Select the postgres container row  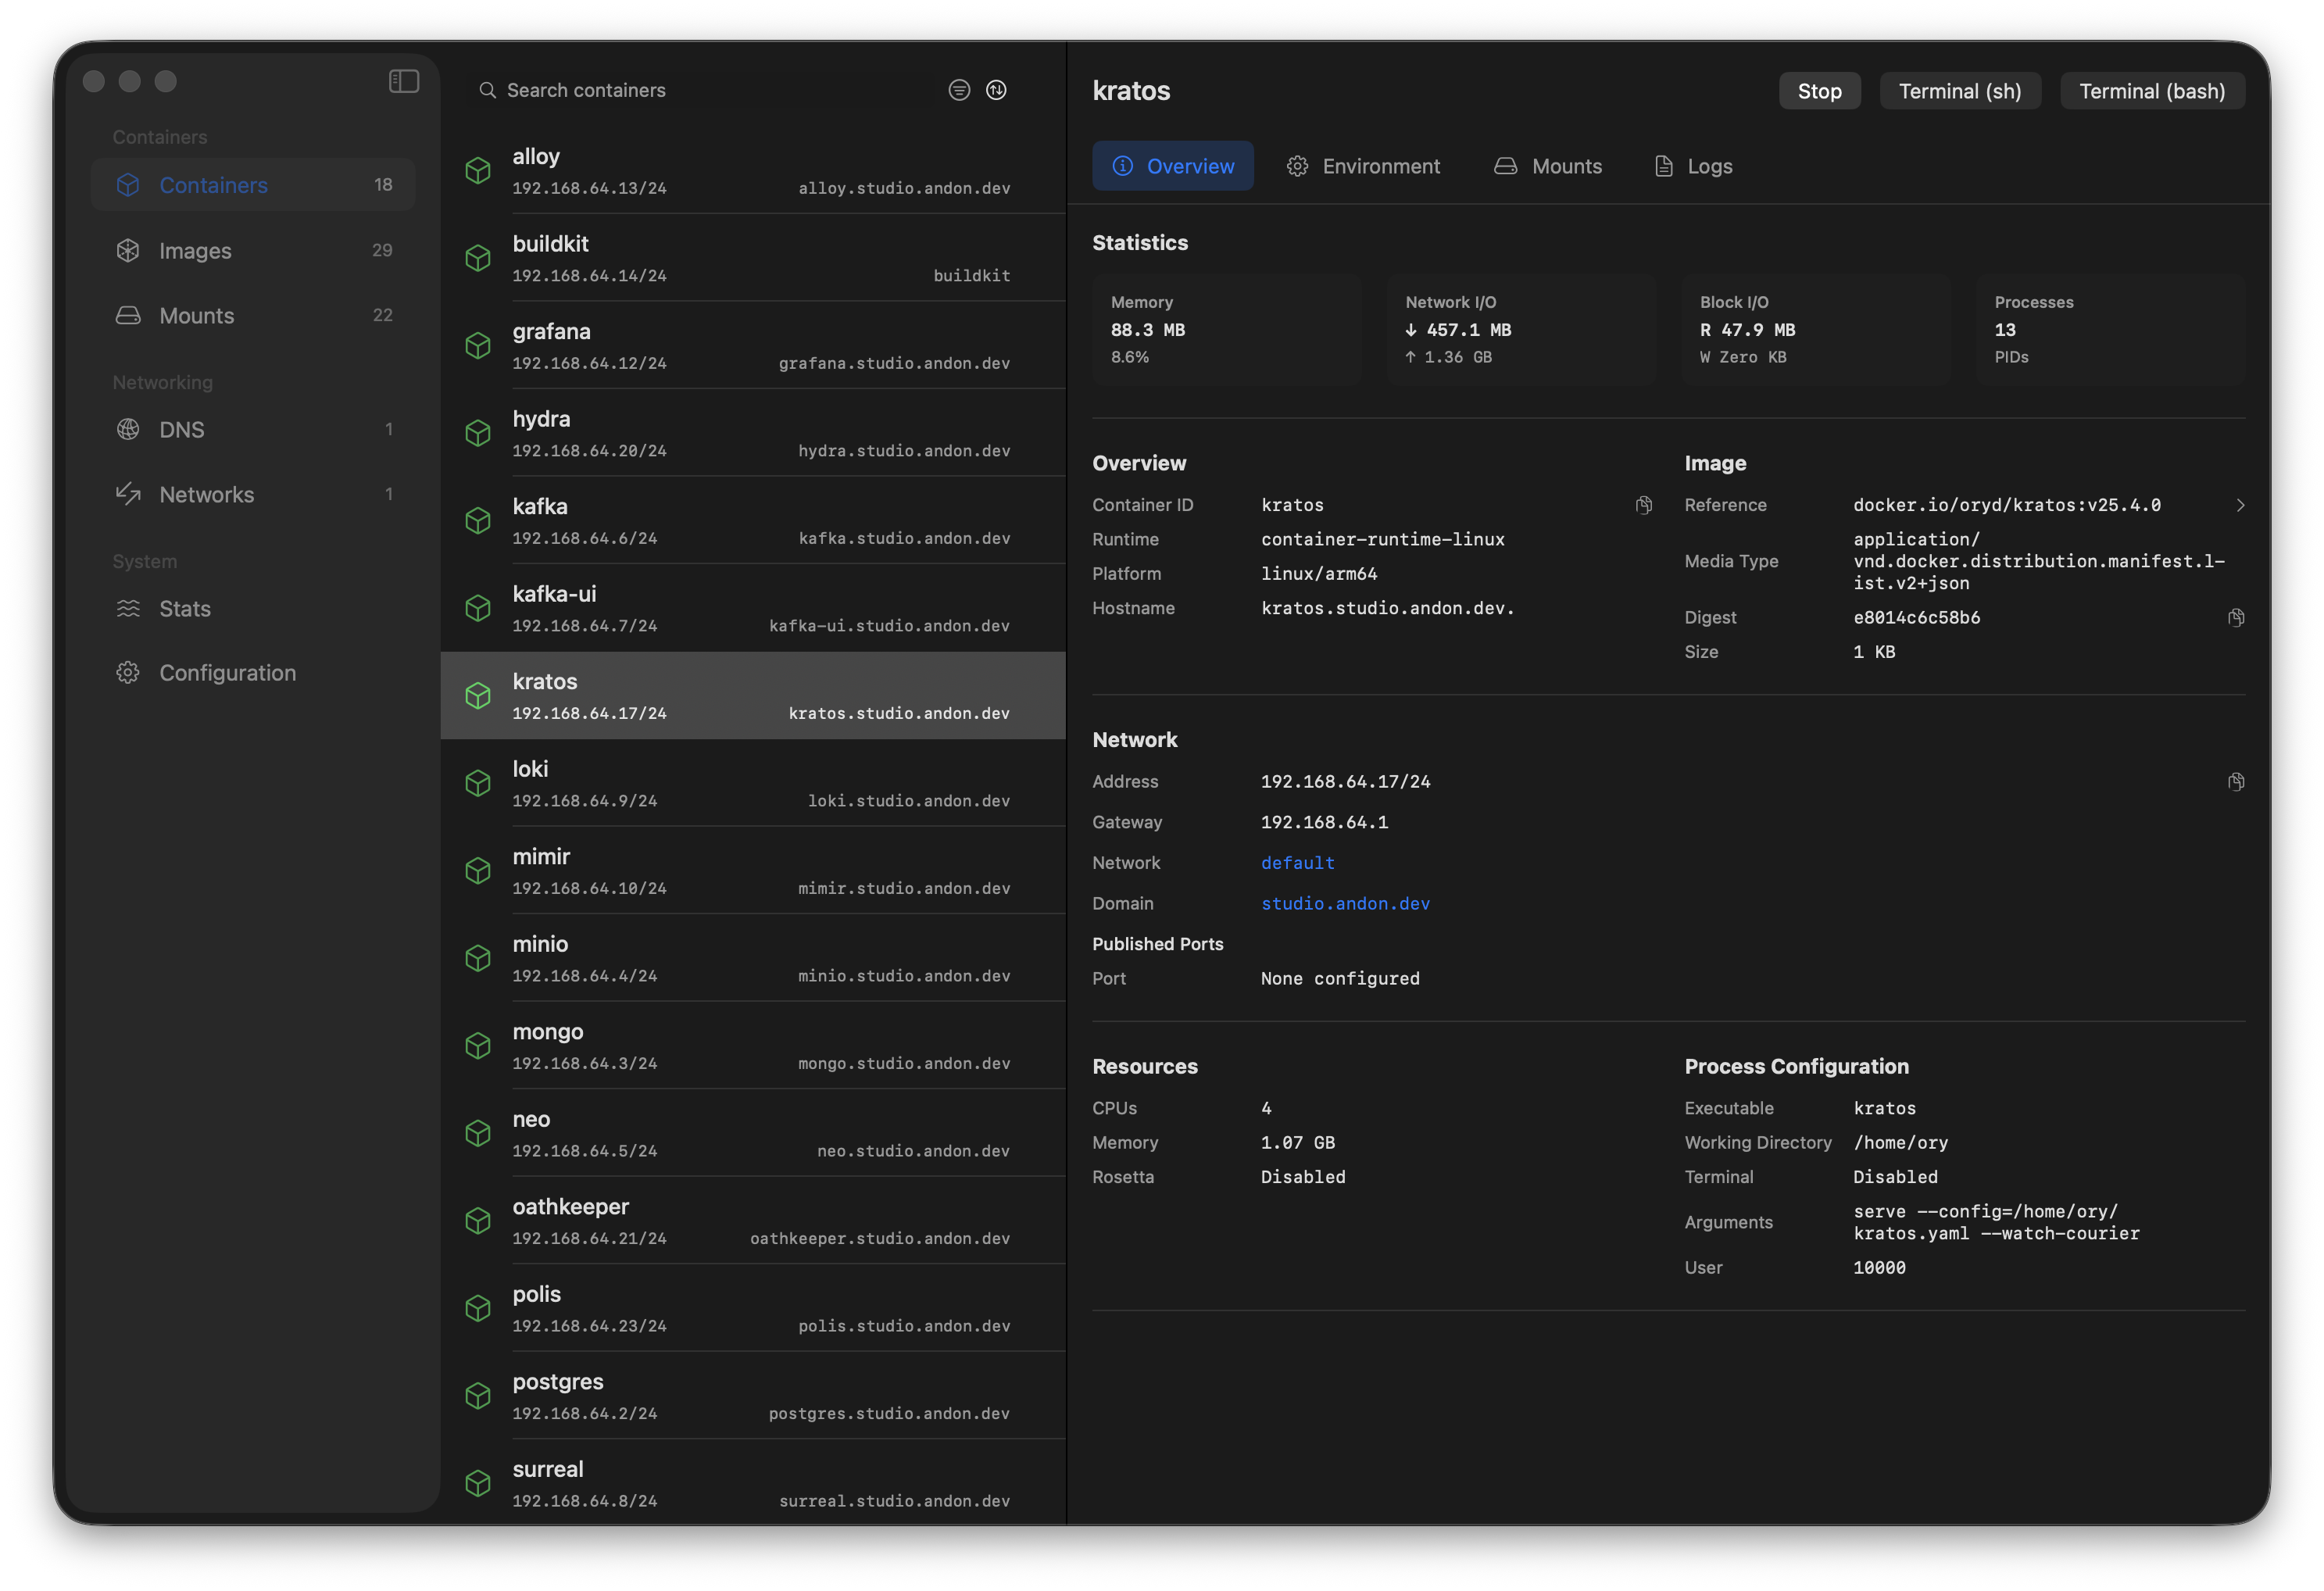click(x=753, y=1396)
